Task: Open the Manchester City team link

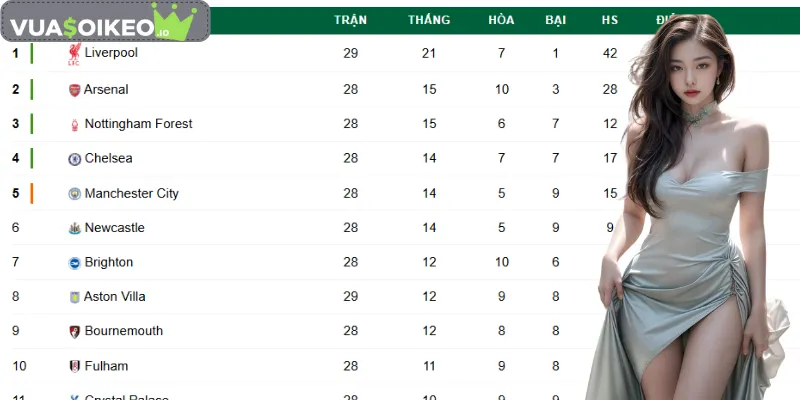Action: pos(131,193)
